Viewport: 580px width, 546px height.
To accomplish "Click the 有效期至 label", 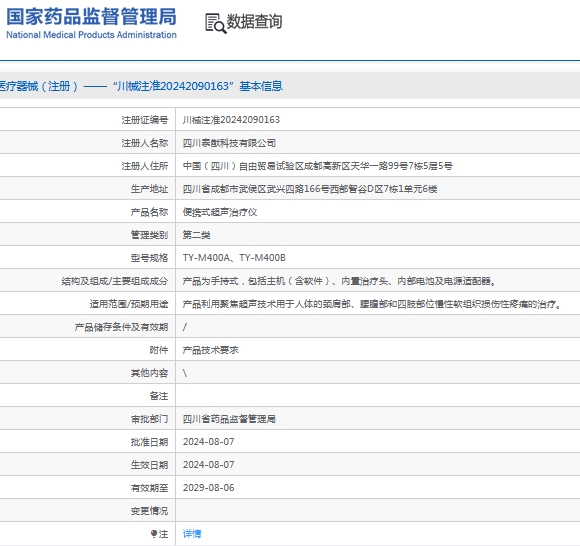I will click(x=149, y=488).
